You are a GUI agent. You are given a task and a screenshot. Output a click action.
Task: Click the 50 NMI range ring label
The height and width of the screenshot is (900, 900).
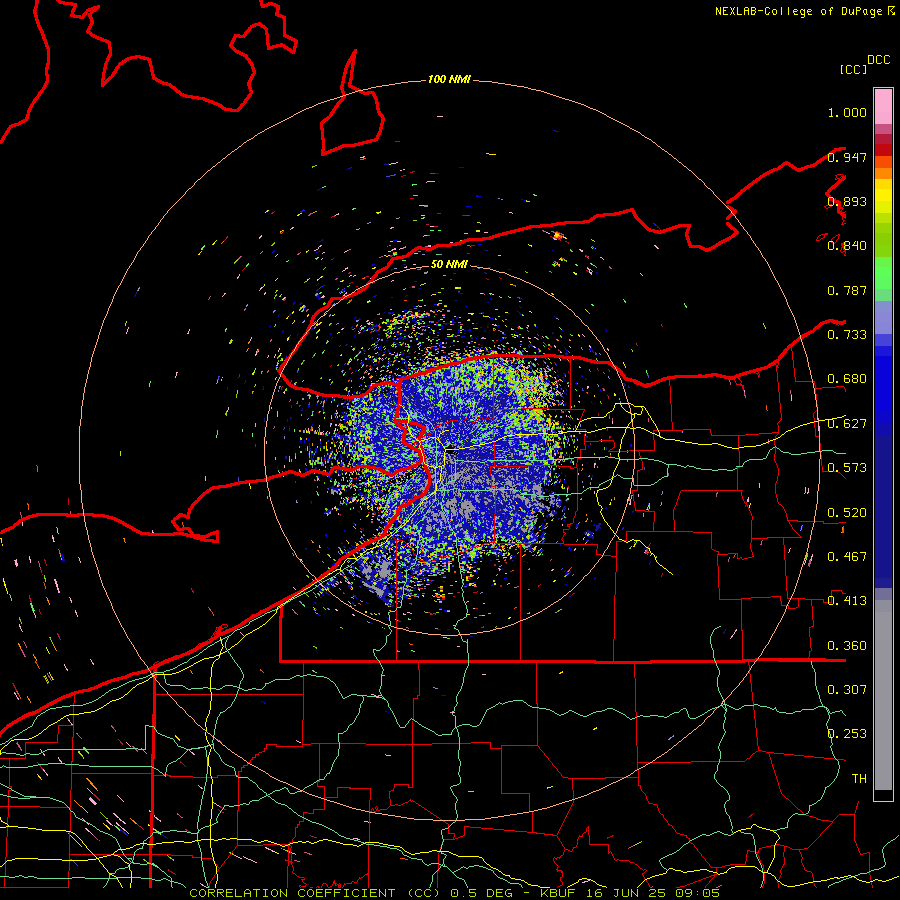[x=449, y=264]
